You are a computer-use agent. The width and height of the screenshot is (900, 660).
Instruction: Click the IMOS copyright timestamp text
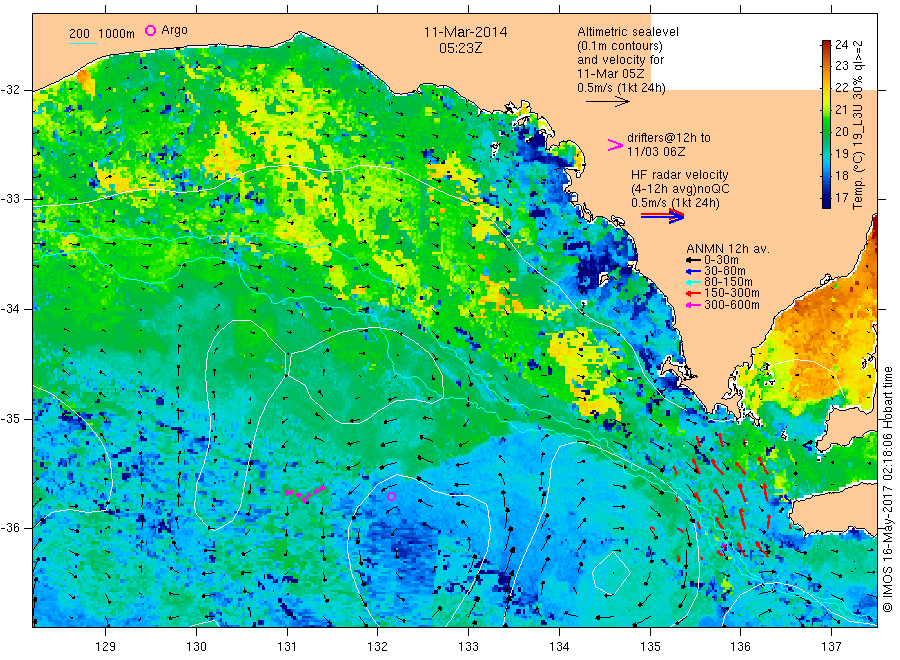click(887, 489)
